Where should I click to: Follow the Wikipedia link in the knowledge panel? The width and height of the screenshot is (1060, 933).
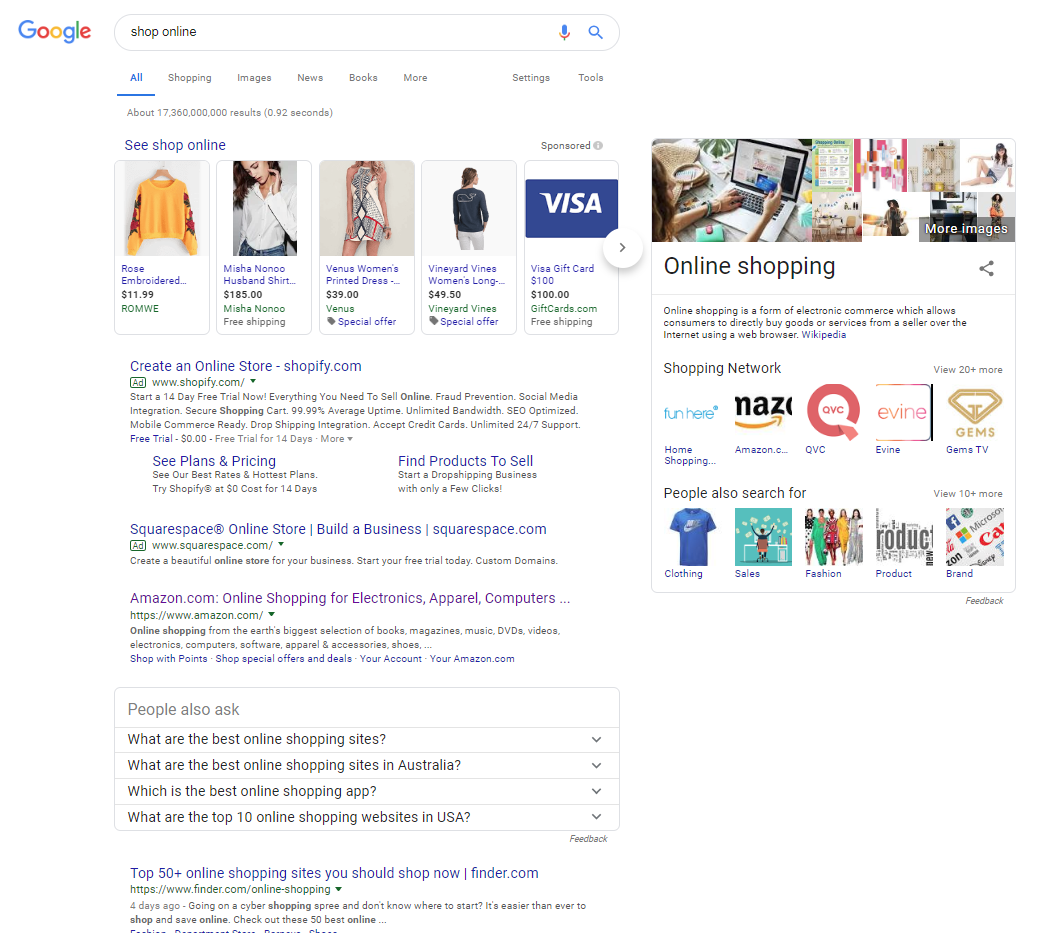tap(823, 335)
